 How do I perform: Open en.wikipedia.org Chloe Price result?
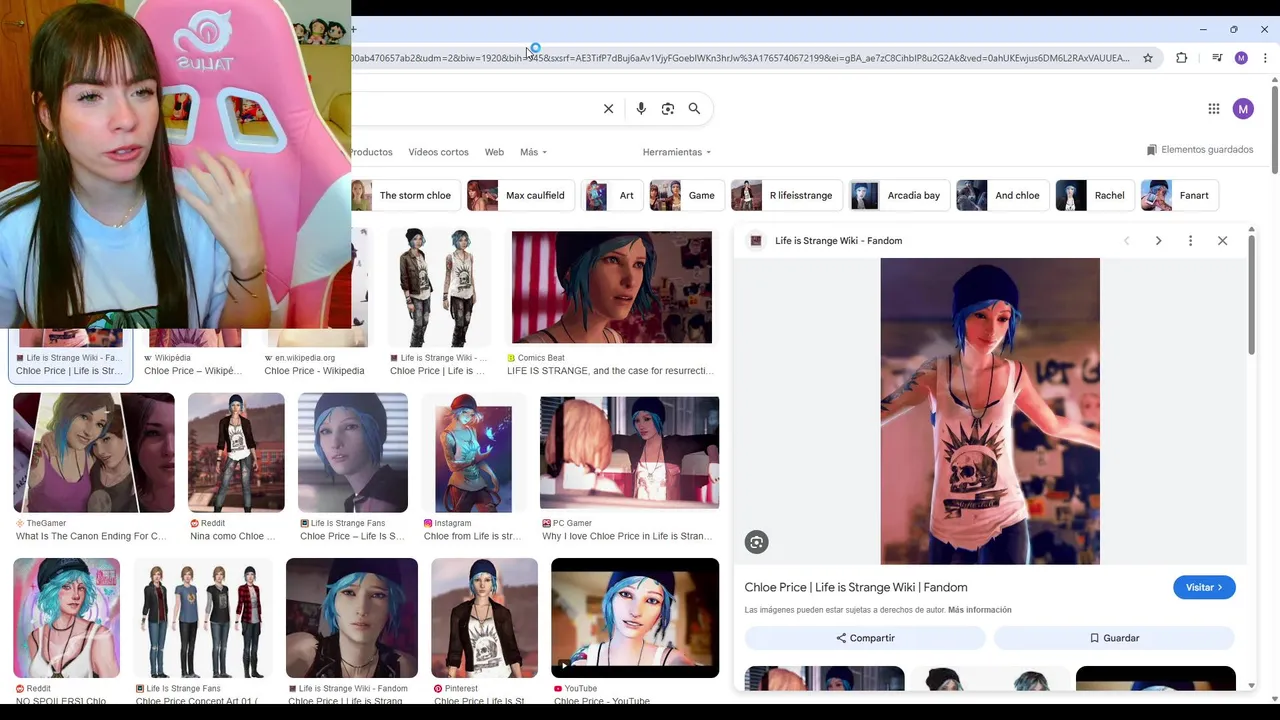click(314, 365)
